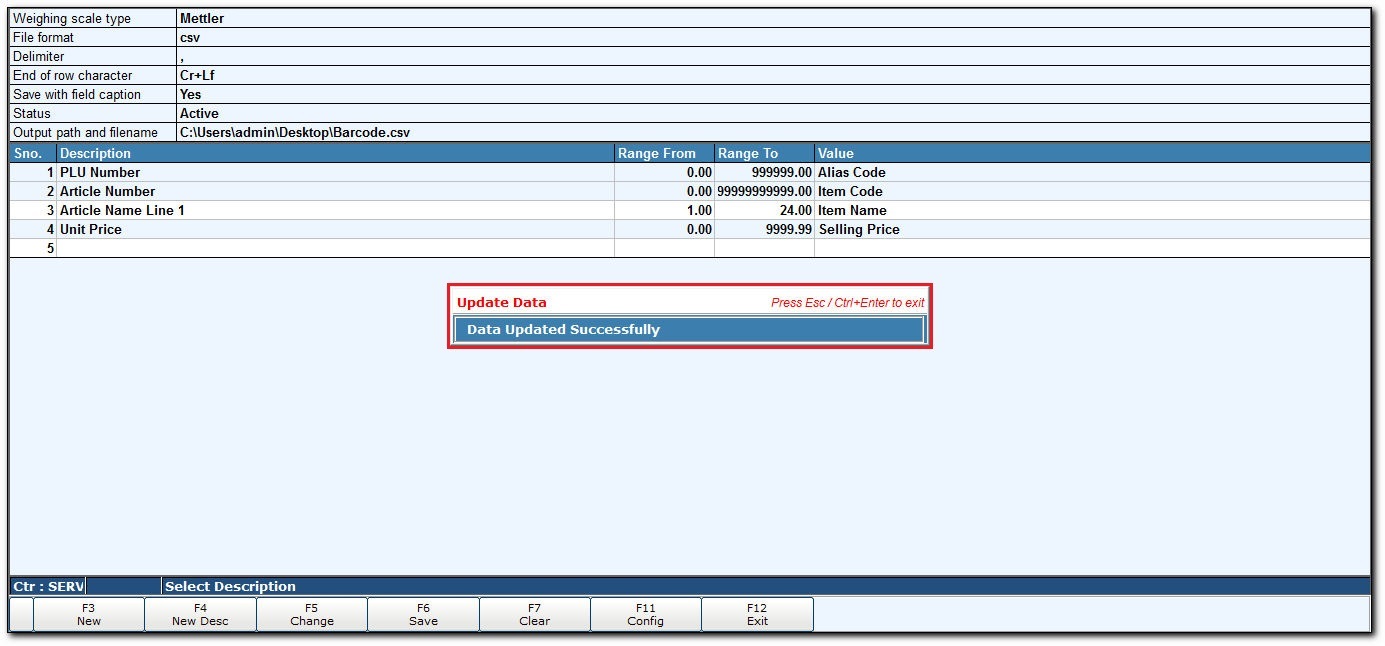Screen dimensions: 1385x646
Task: Click the Item Name value cell
Action: pos(1092,210)
